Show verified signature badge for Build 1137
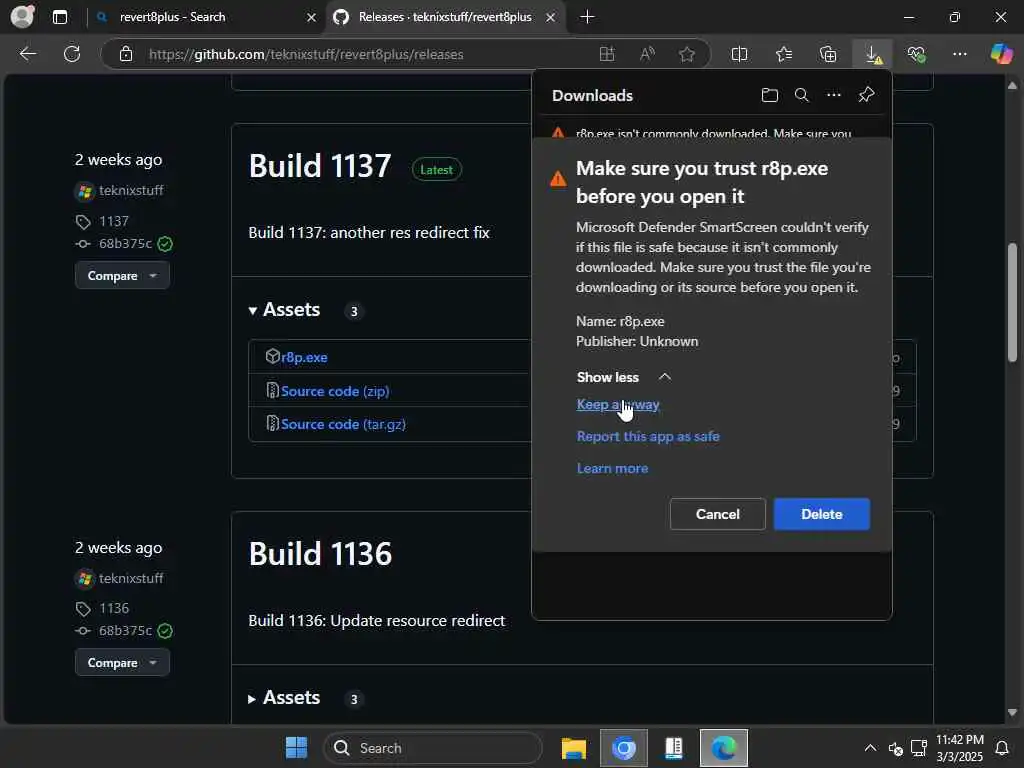The image size is (1024, 768). (165, 244)
